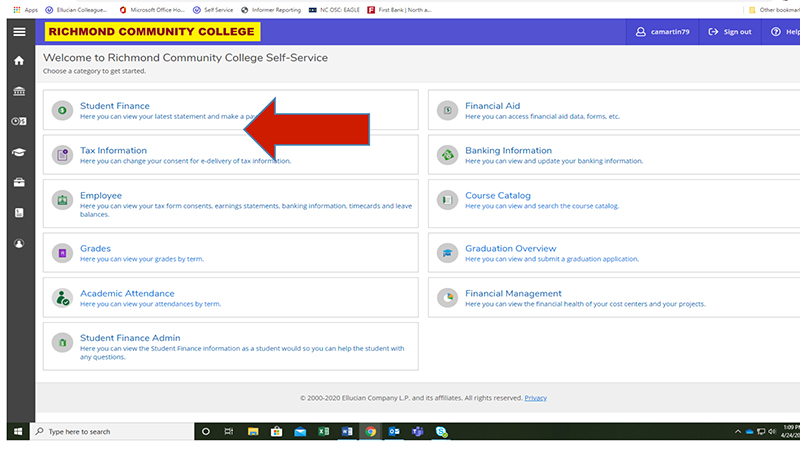Open Academic Attendance category link
Image resolution: width=800 pixels, height=450 pixels.
(x=127, y=293)
